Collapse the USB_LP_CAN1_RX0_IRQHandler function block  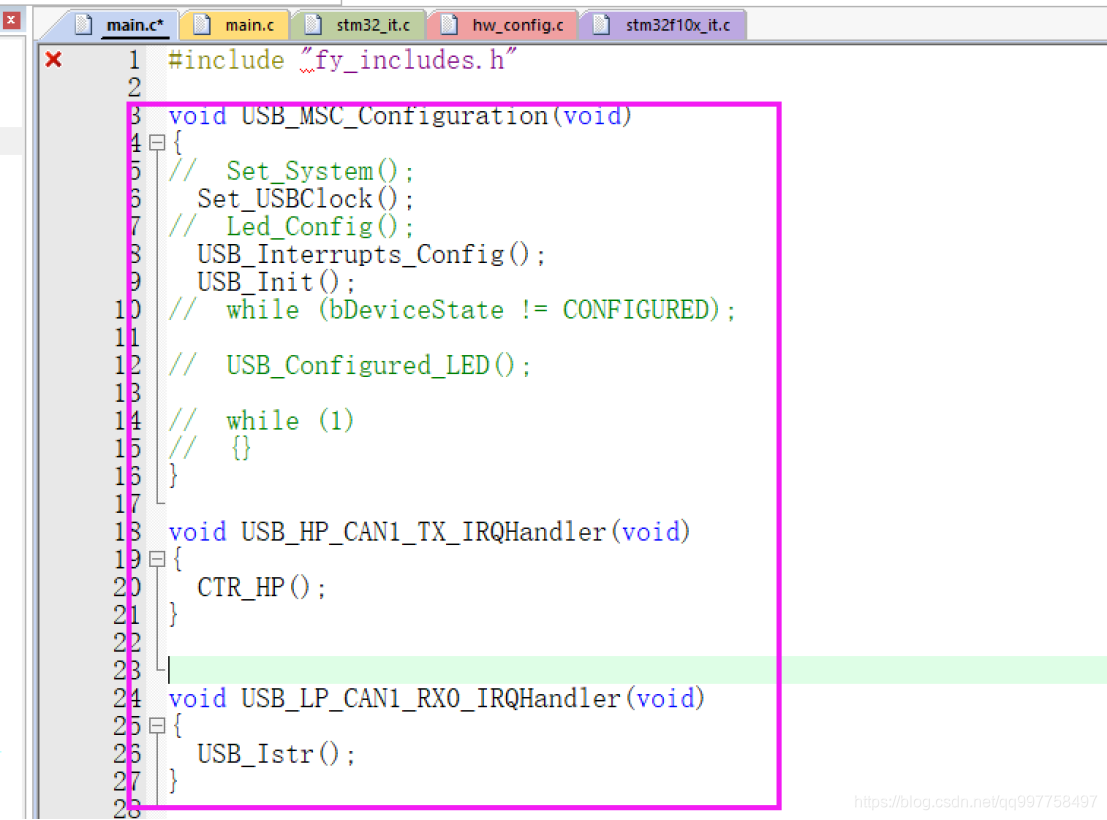[x=157, y=726]
